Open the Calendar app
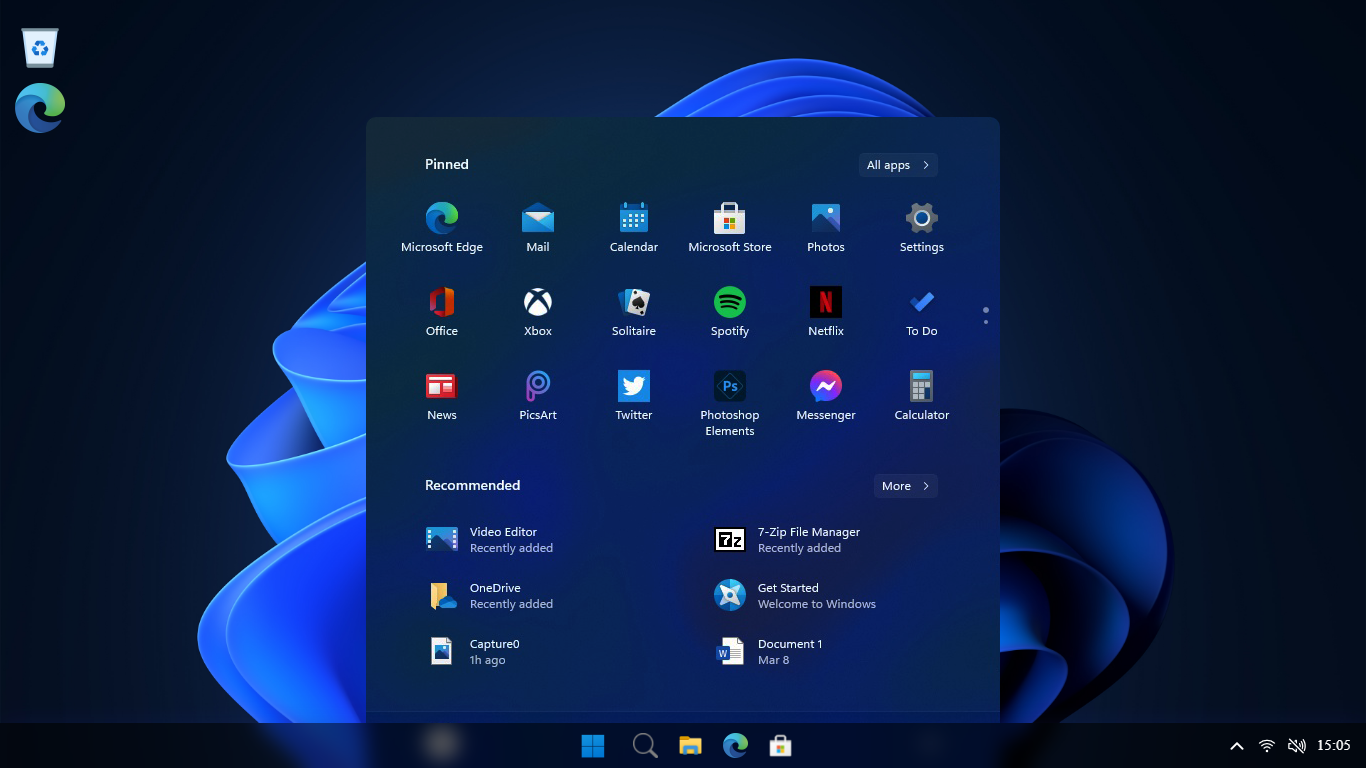This screenshot has height=768, width=1366. coord(634,228)
